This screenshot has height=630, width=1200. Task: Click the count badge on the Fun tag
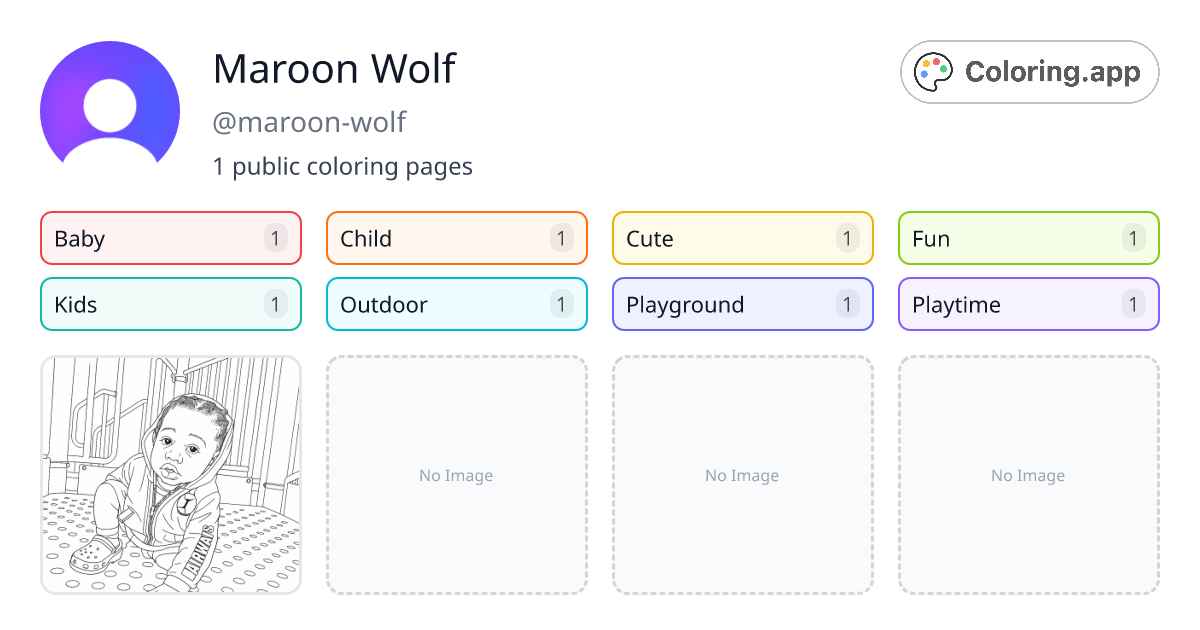(1133, 238)
